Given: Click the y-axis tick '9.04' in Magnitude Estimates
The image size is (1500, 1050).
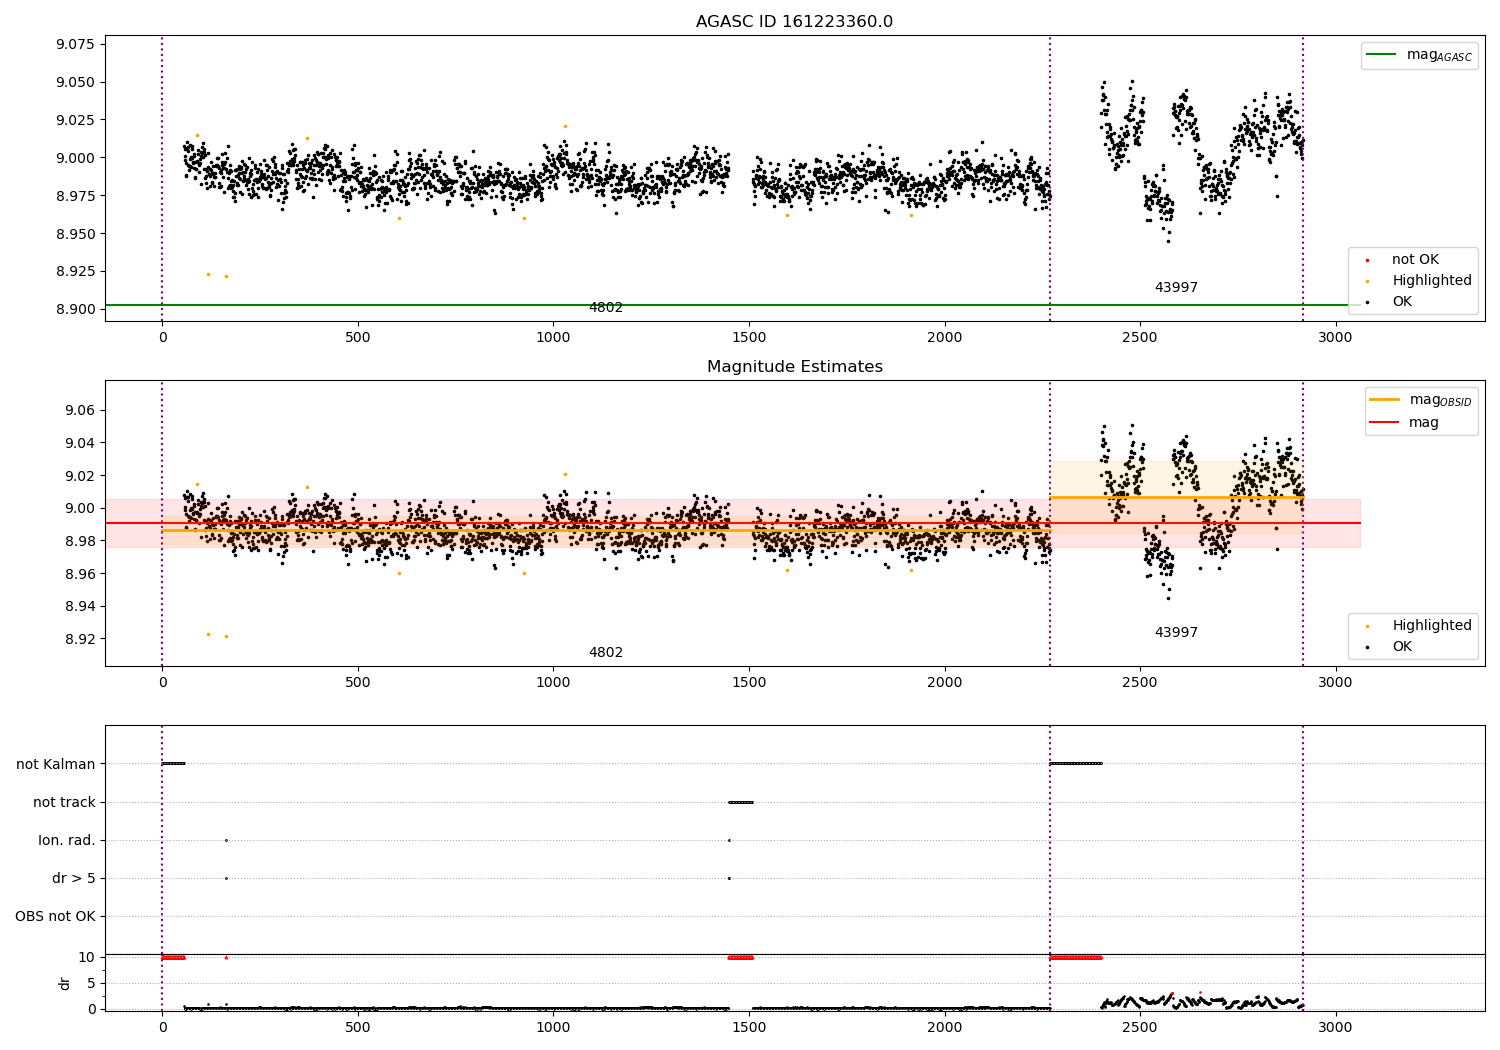Looking at the screenshot, I should [79, 444].
